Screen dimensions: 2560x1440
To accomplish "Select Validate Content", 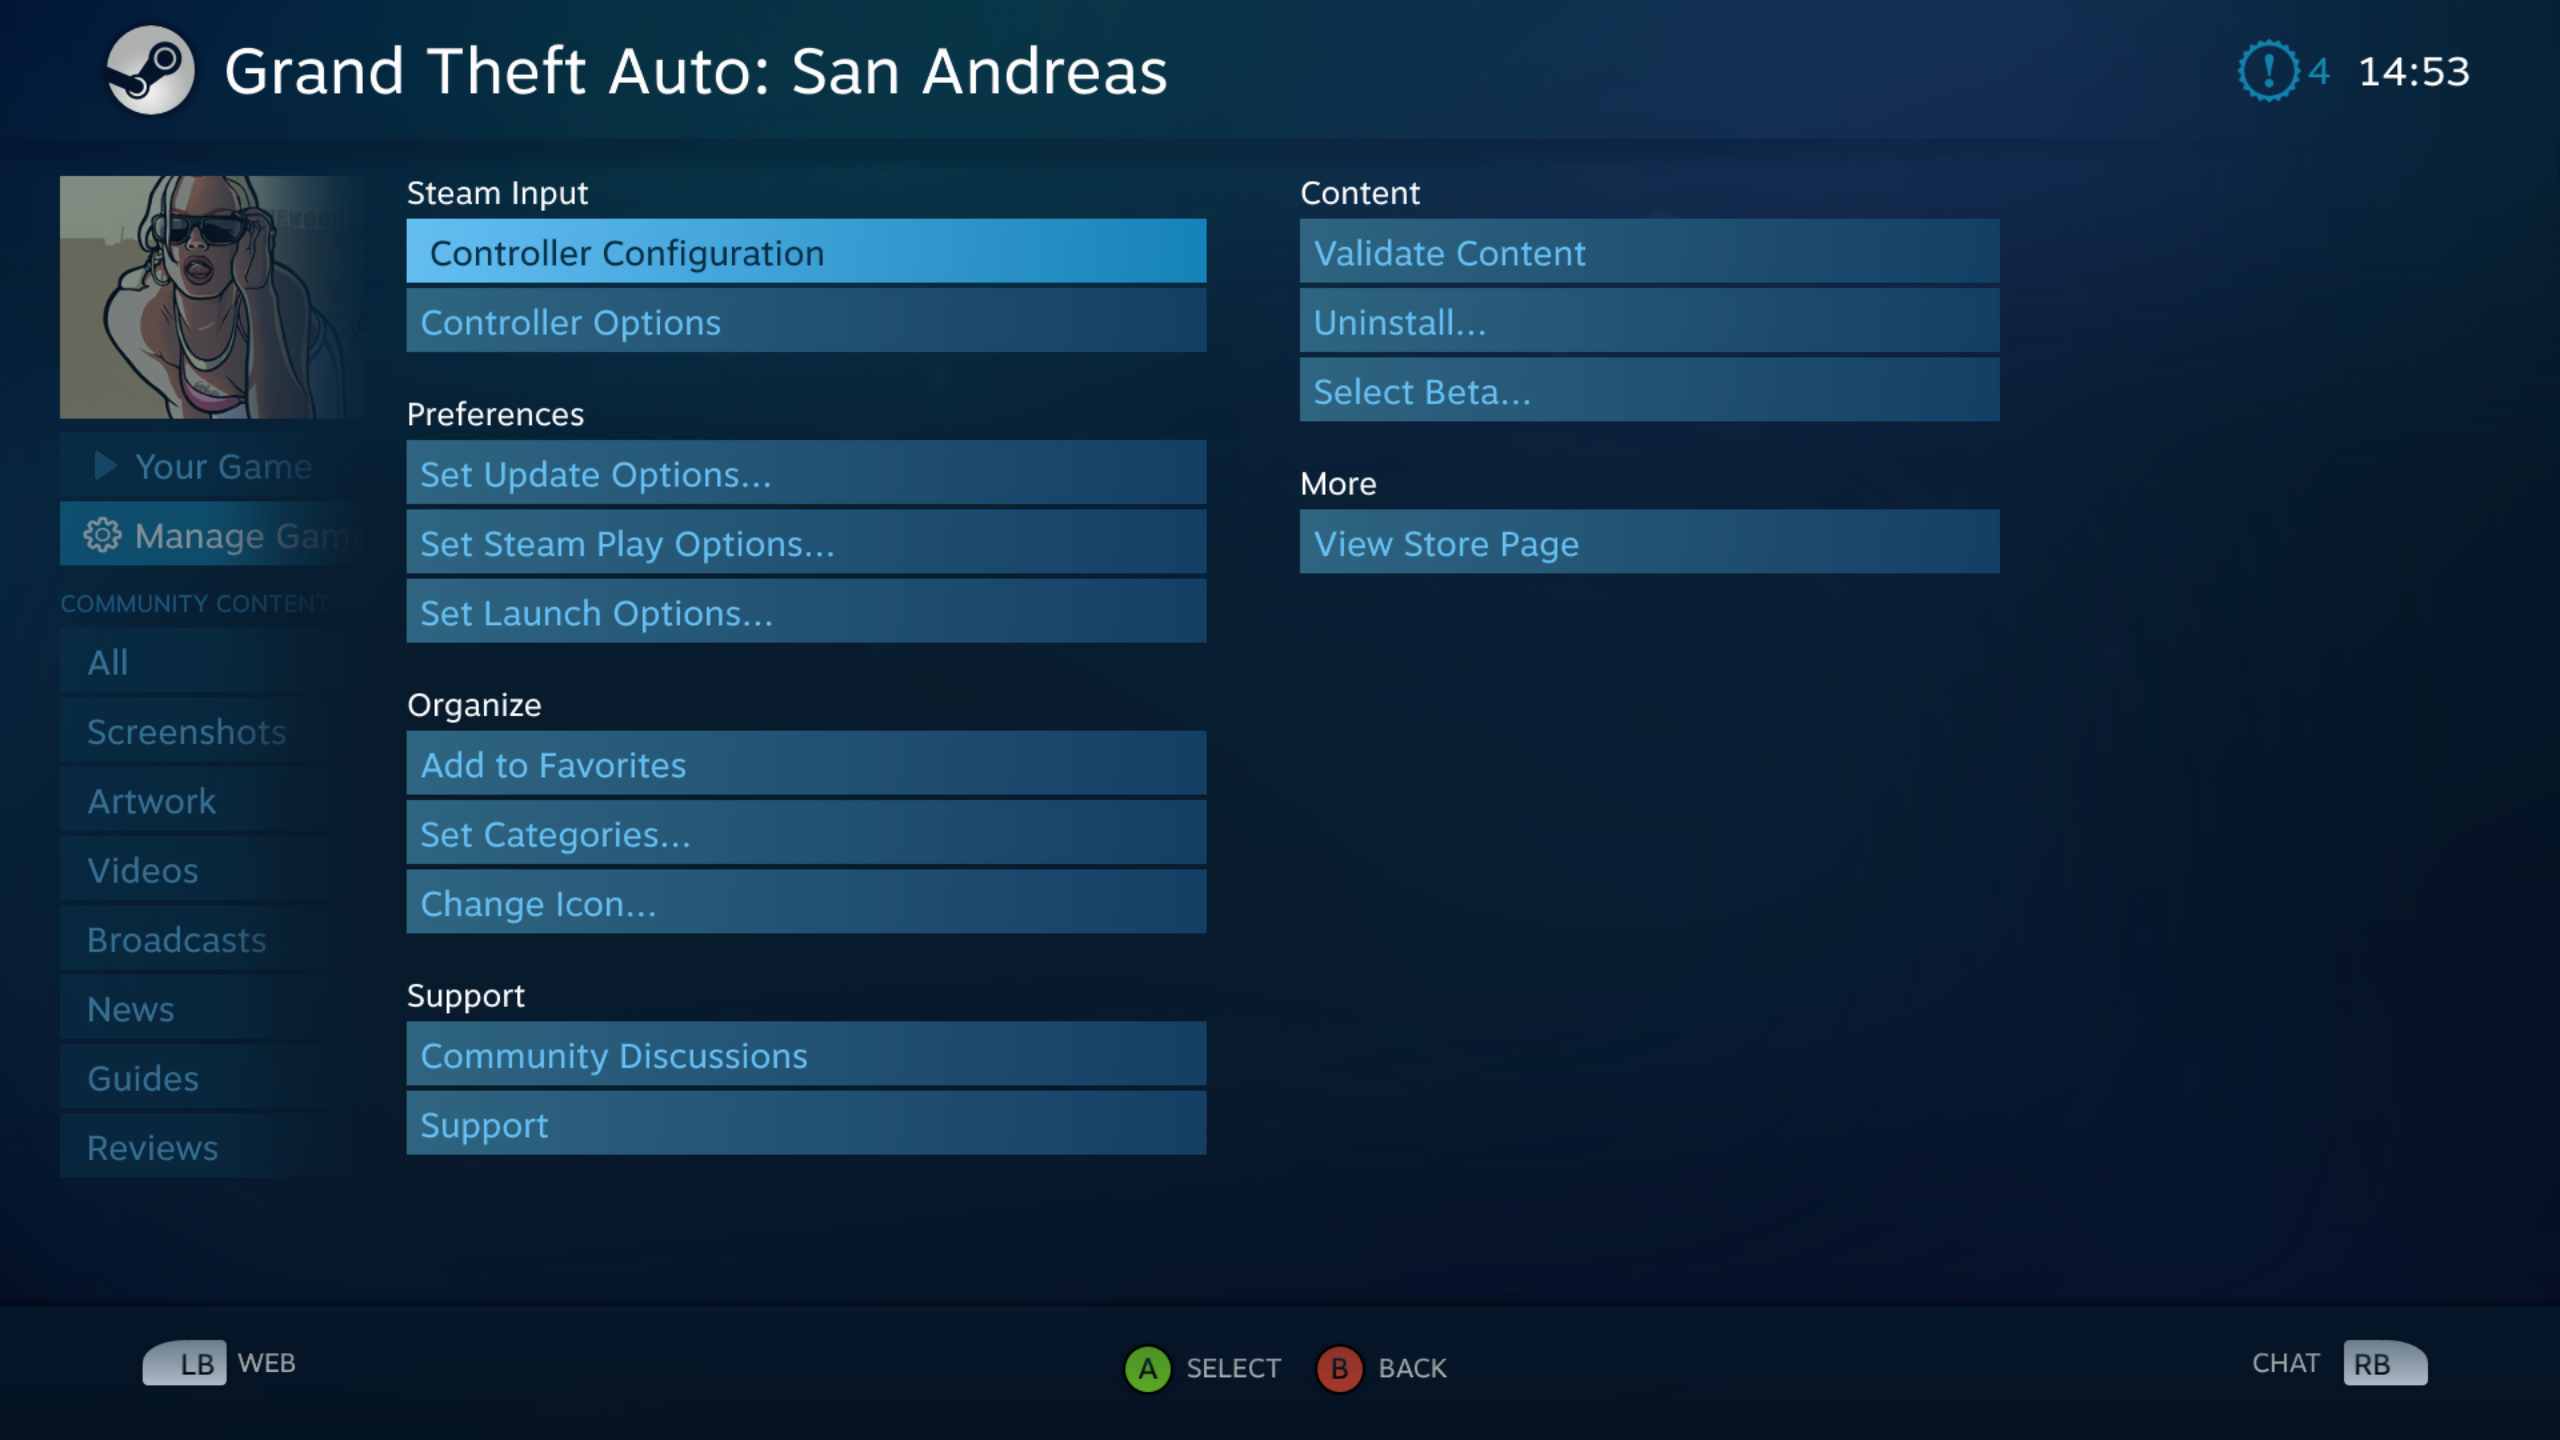I will (1648, 253).
